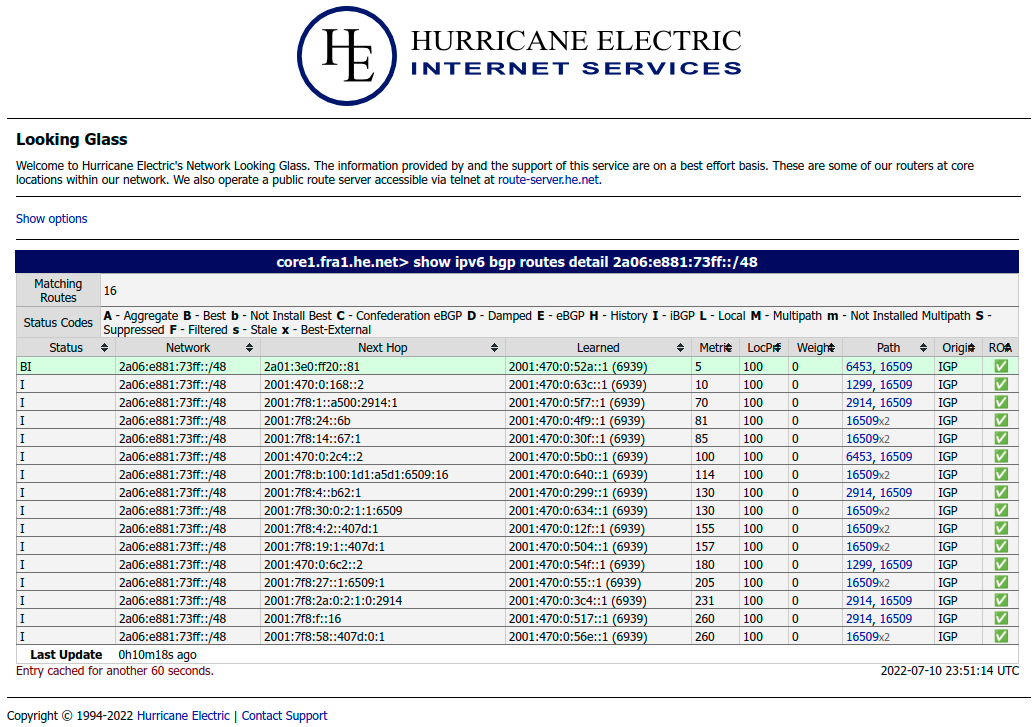Sort by ROA using its sort arrows
Image resolution: width=1036 pixels, height=727 pixels.
[x=1008, y=348]
